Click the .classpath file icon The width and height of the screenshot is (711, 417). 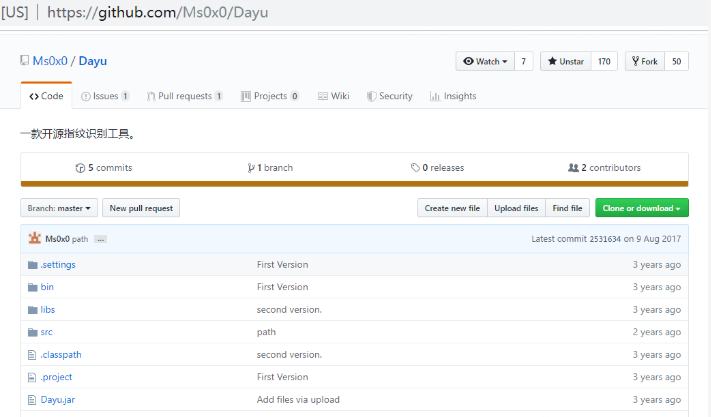point(32,355)
